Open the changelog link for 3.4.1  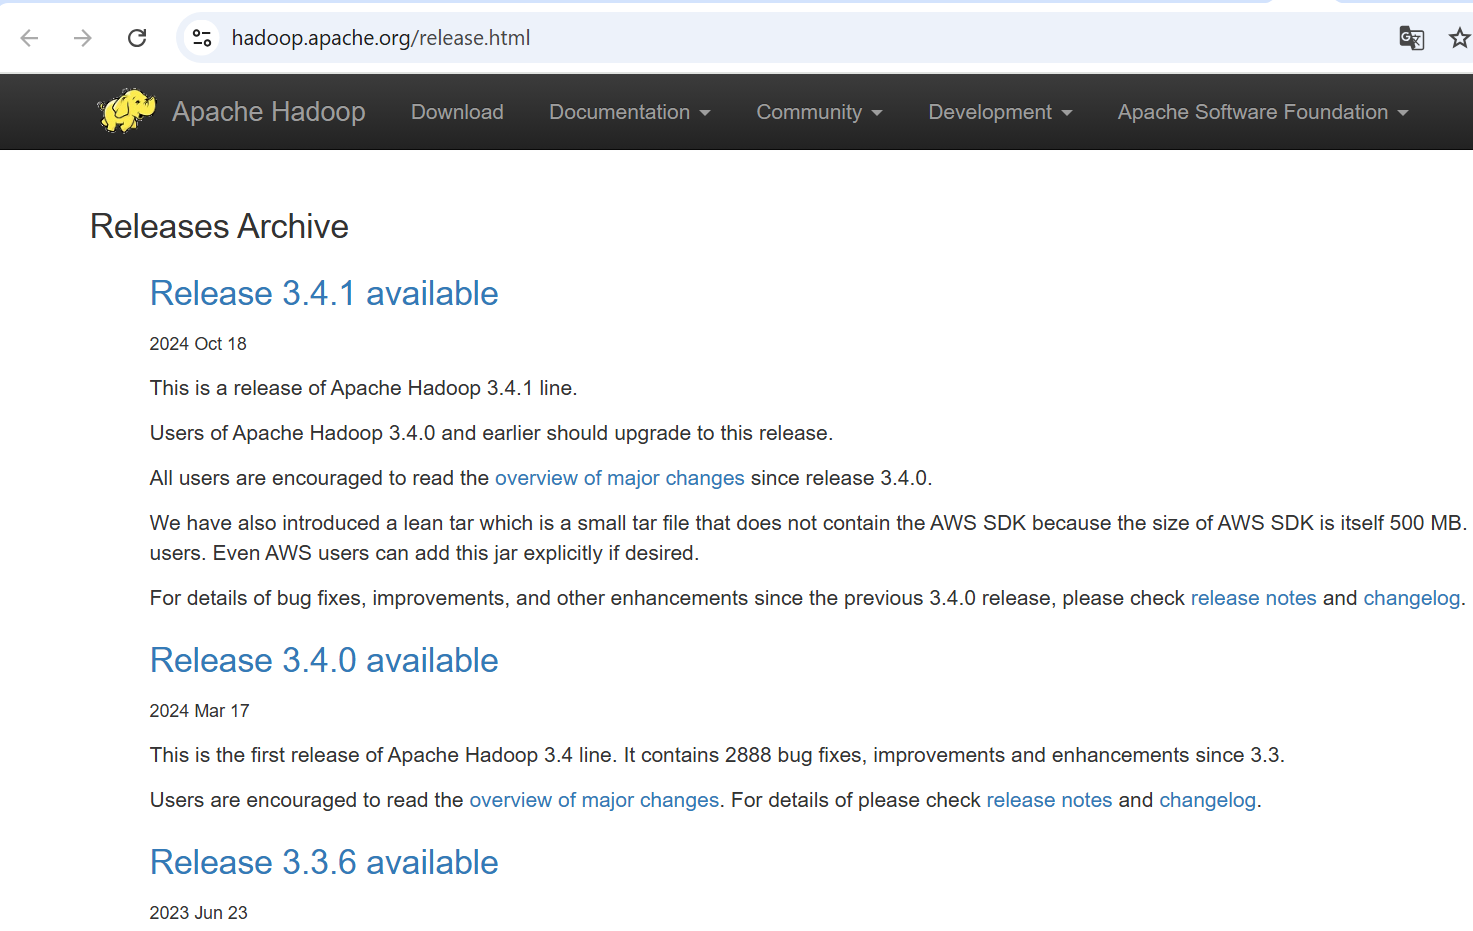coord(1411,598)
